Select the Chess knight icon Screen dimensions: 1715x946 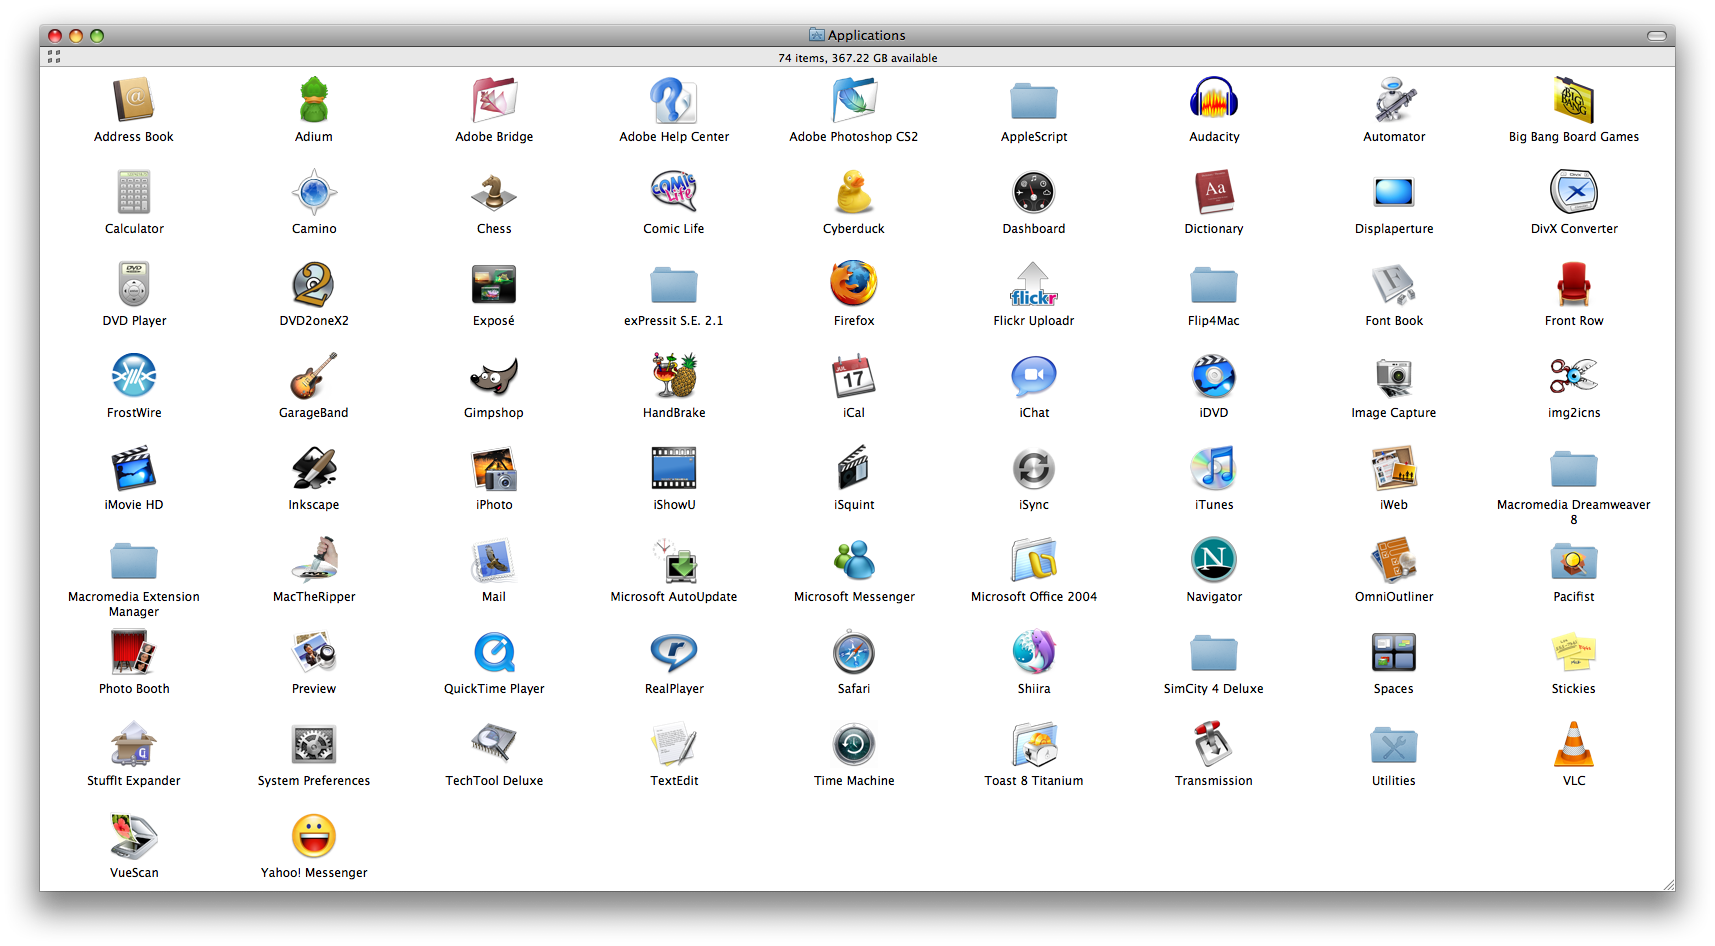point(494,192)
